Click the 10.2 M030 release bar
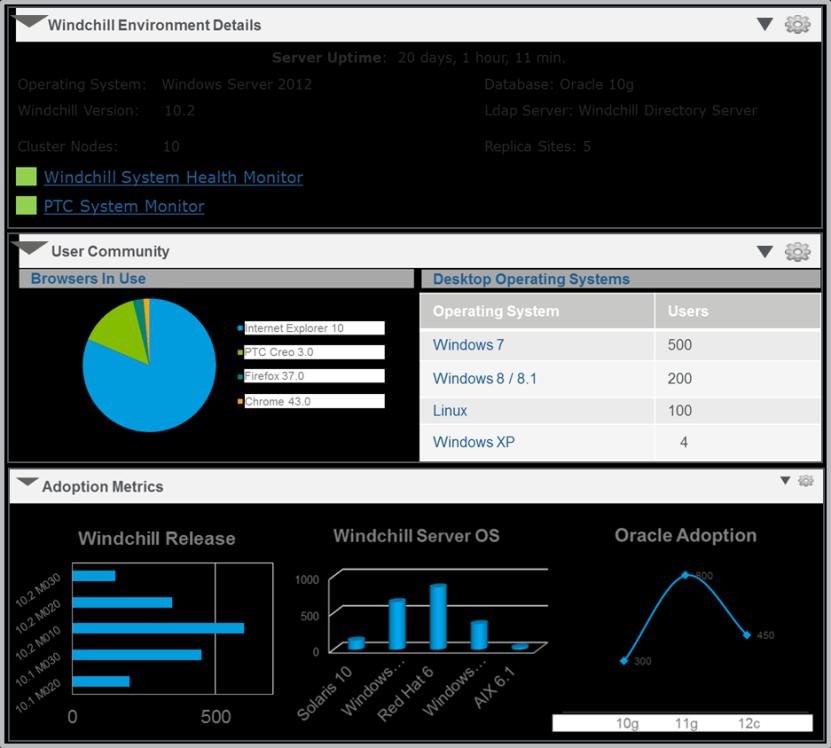Viewport: 831px width, 748px height. pos(94,576)
